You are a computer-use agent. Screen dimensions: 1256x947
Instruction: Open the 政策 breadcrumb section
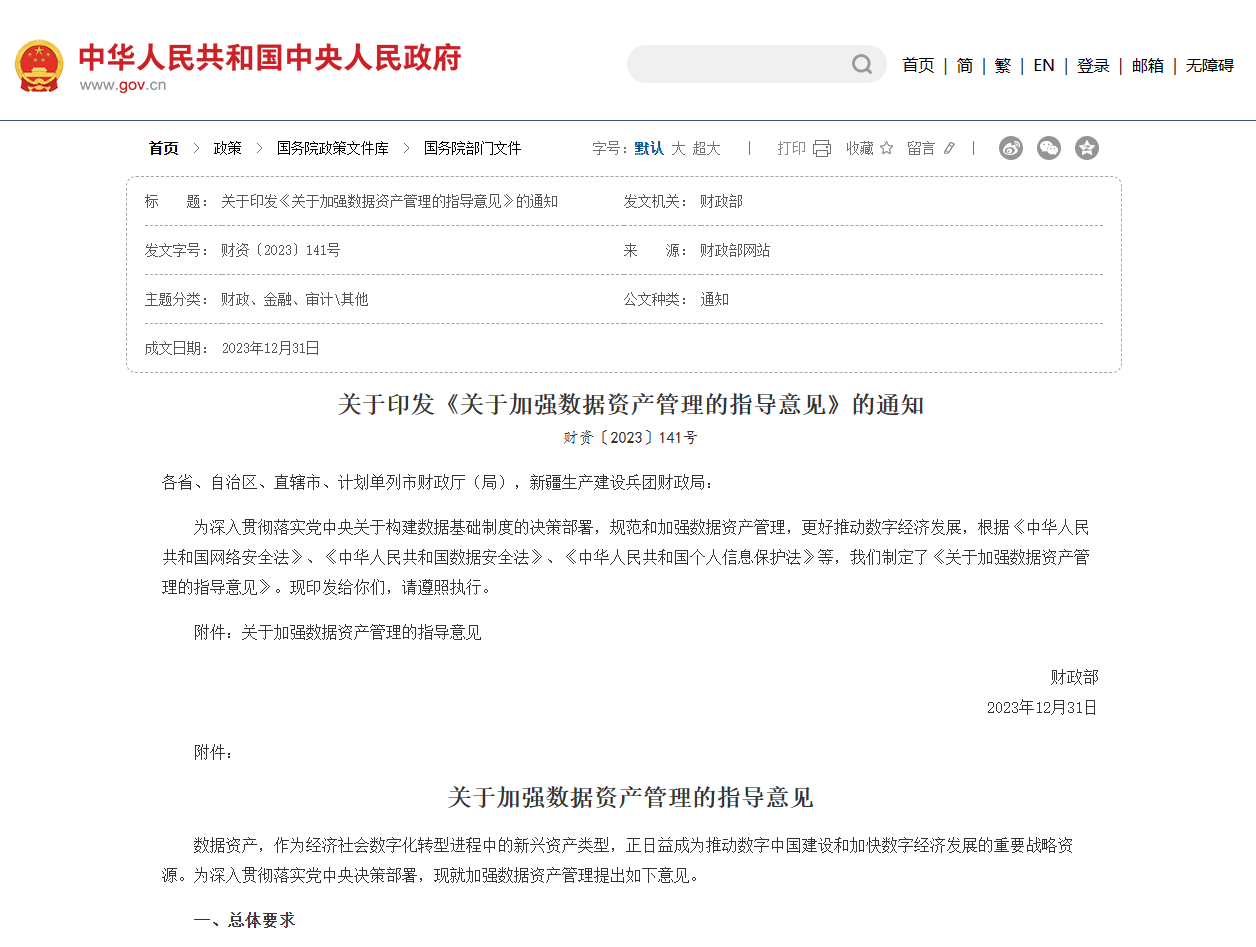(225, 147)
